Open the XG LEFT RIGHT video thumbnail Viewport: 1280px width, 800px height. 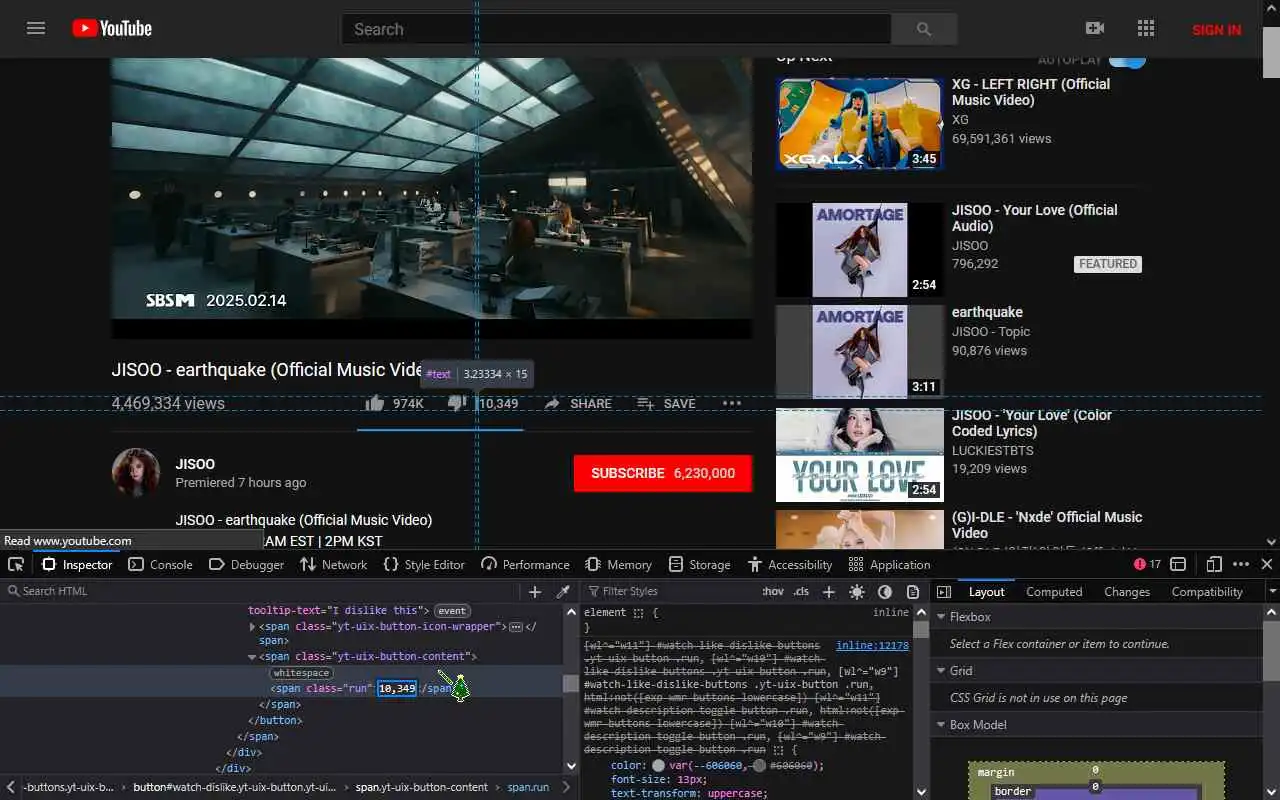click(860, 123)
